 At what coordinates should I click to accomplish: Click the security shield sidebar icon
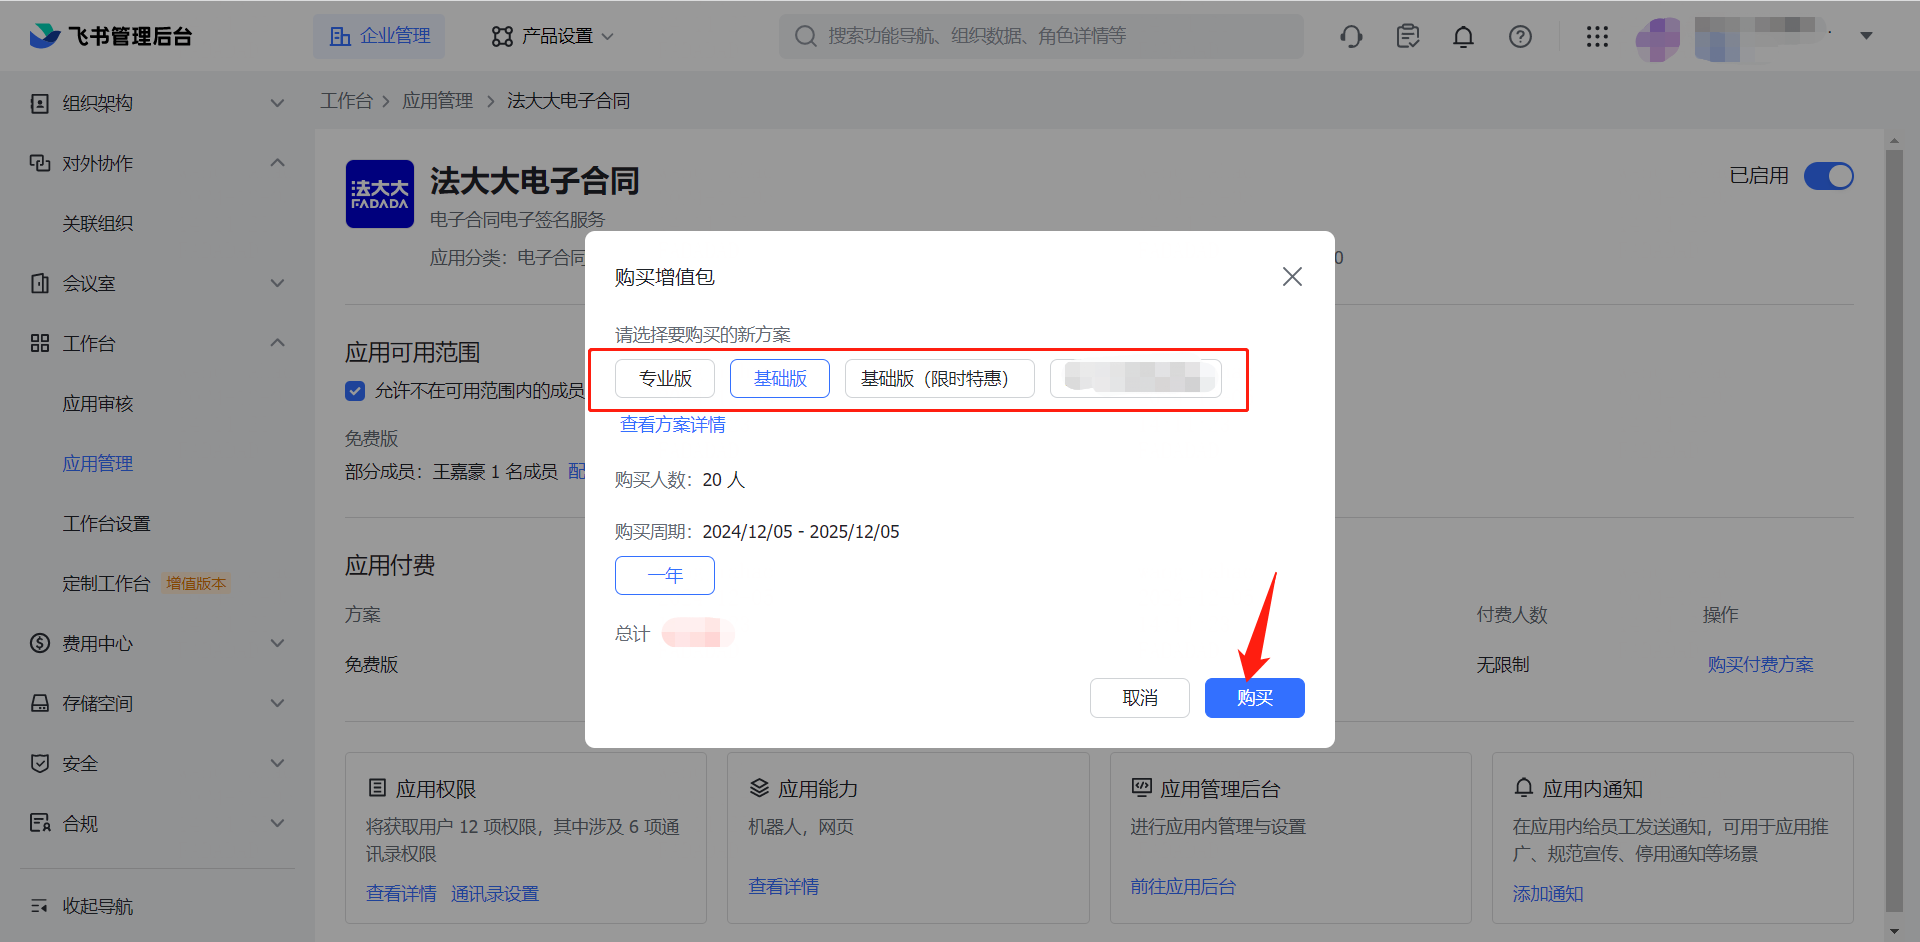click(x=40, y=763)
